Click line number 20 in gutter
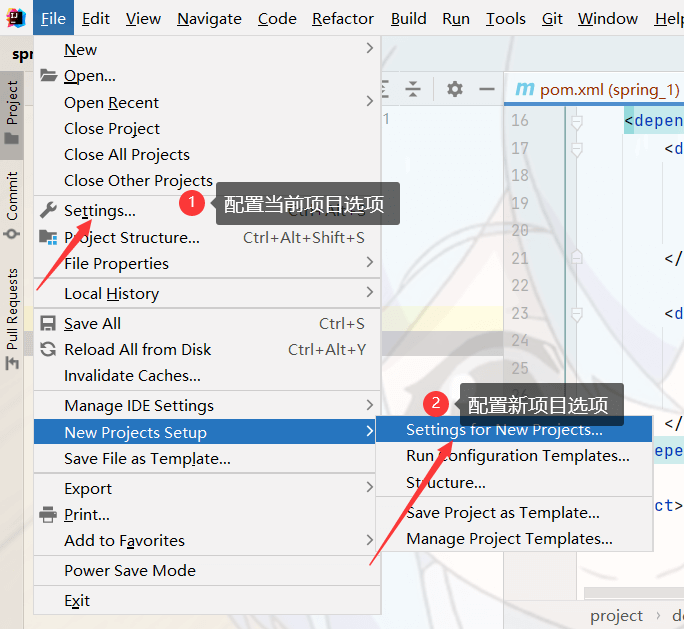 (x=520, y=230)
